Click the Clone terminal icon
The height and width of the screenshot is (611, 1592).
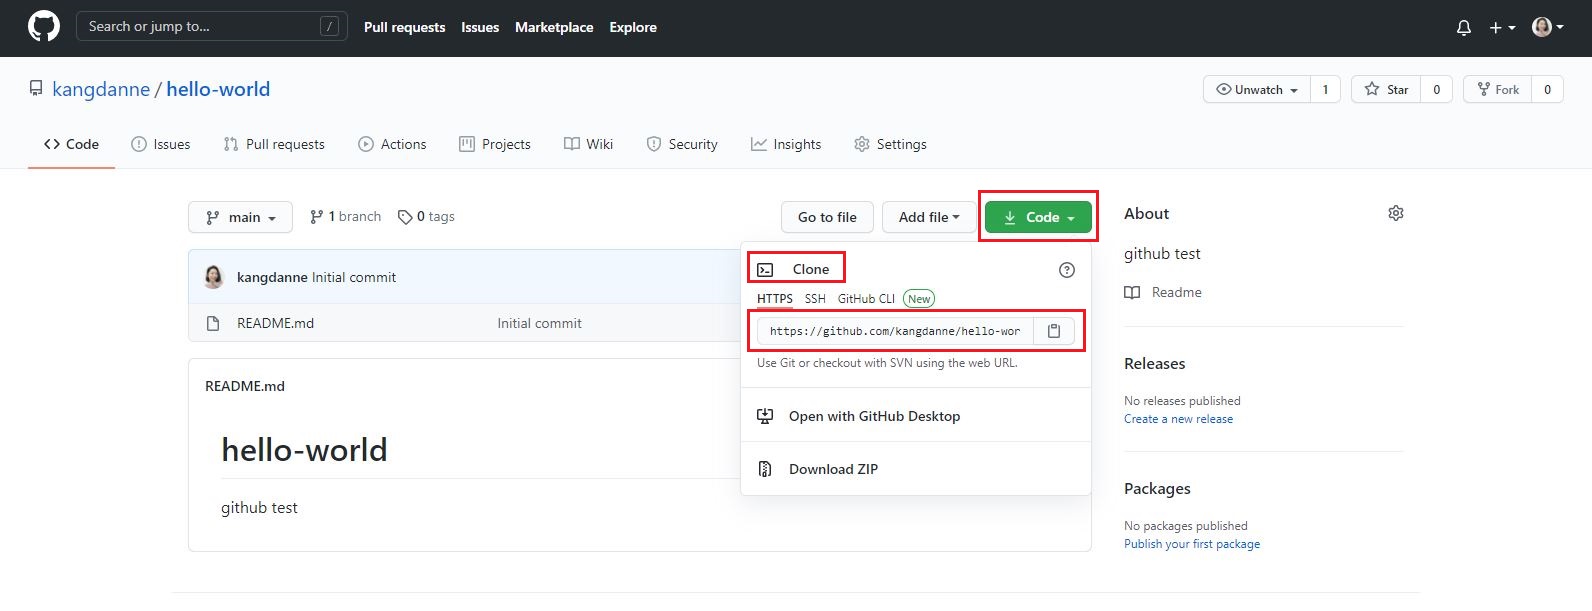point(765,270)
